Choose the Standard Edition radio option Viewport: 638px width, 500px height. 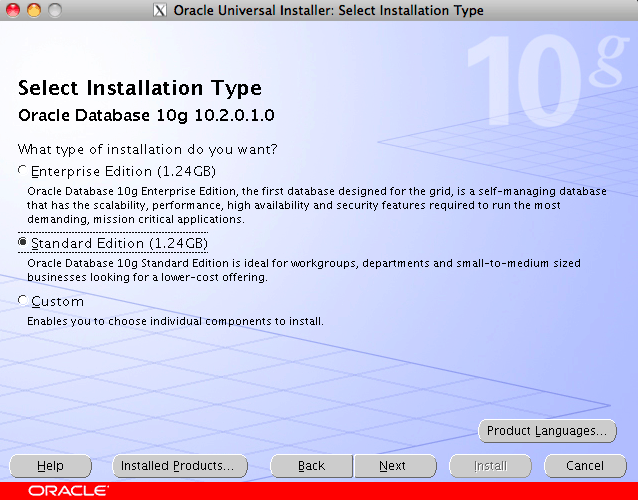coord(23,243)
